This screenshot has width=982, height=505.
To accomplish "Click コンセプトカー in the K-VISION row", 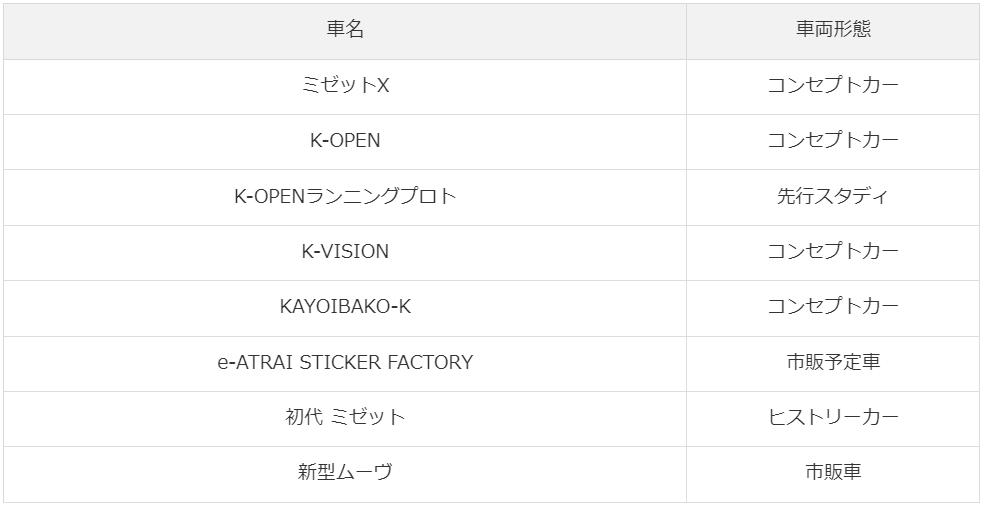I will pyautogui.click(x=833, y=253).
